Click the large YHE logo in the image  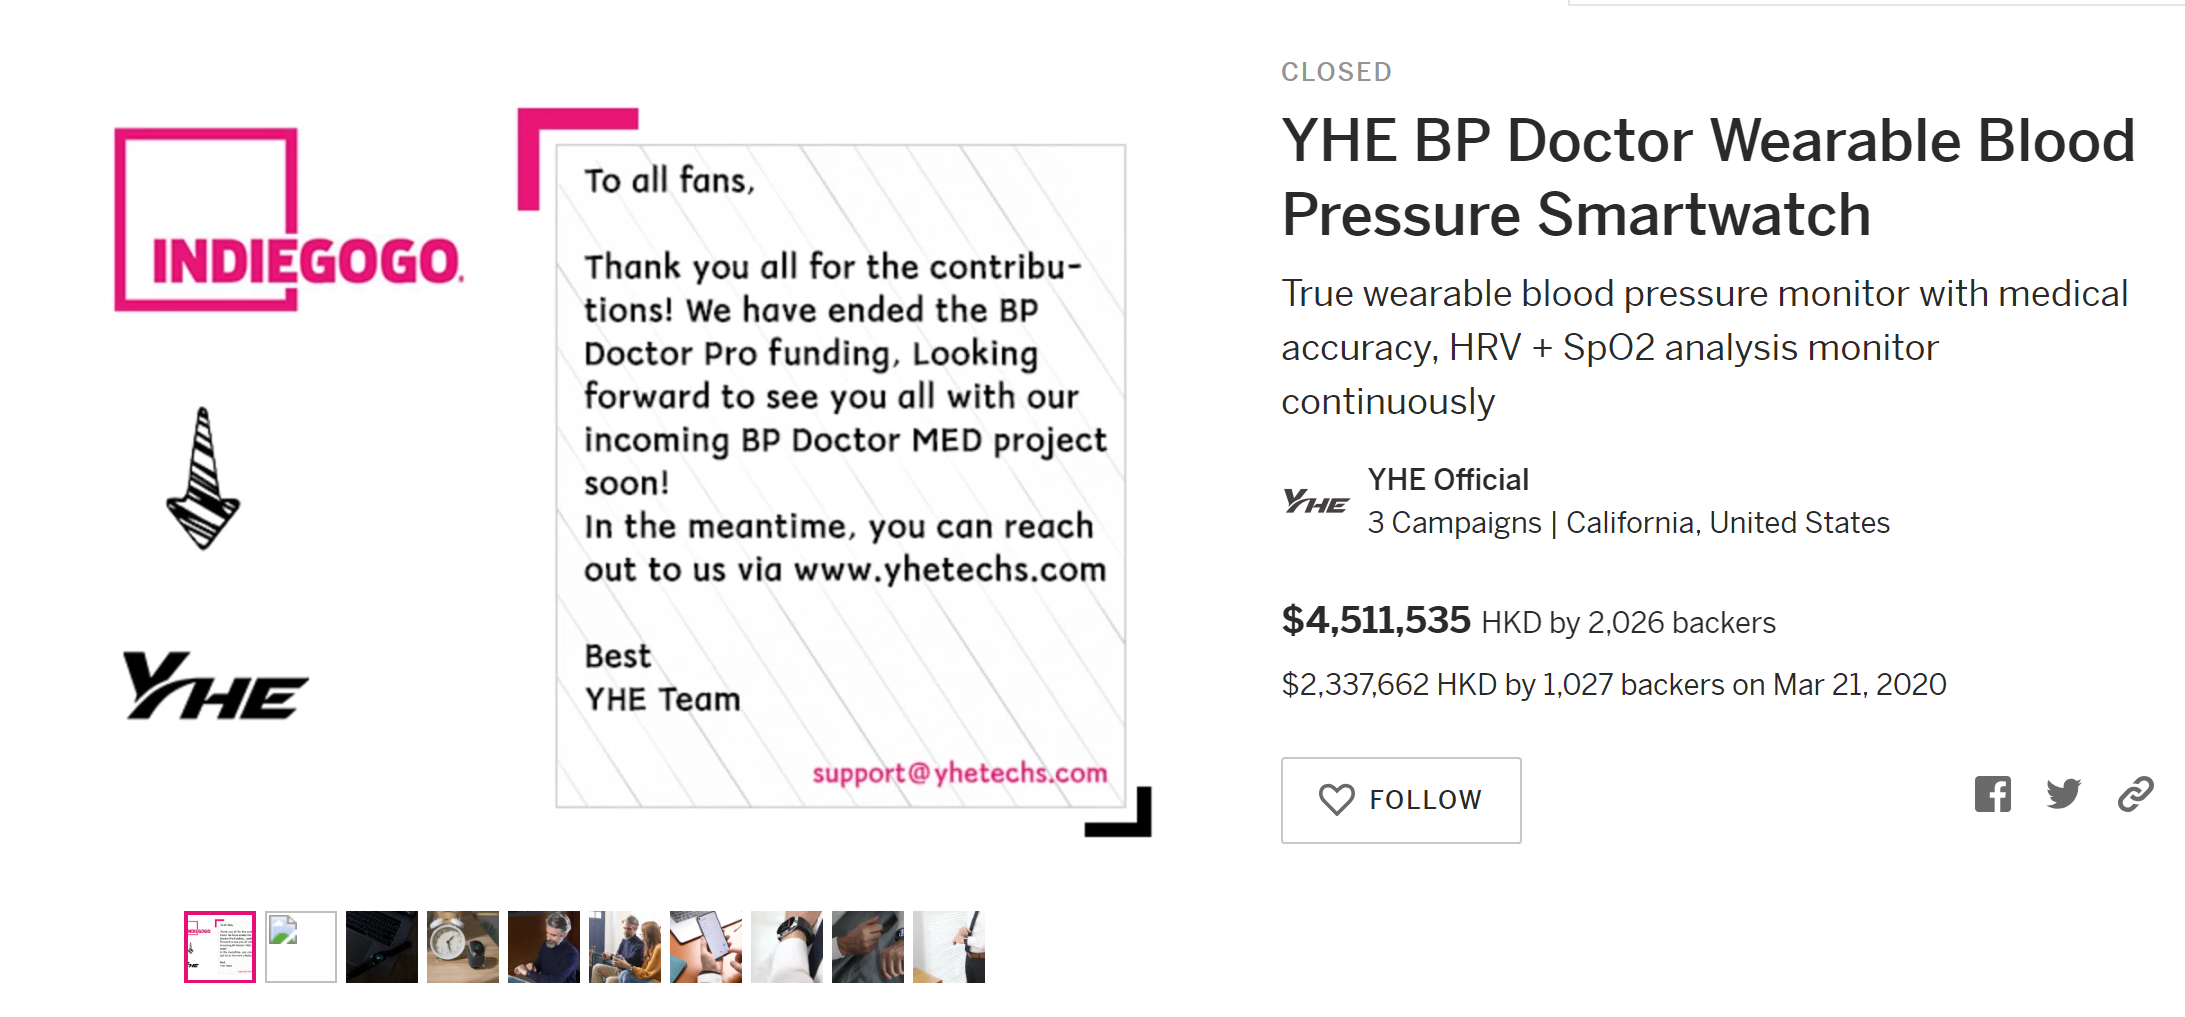215,686
